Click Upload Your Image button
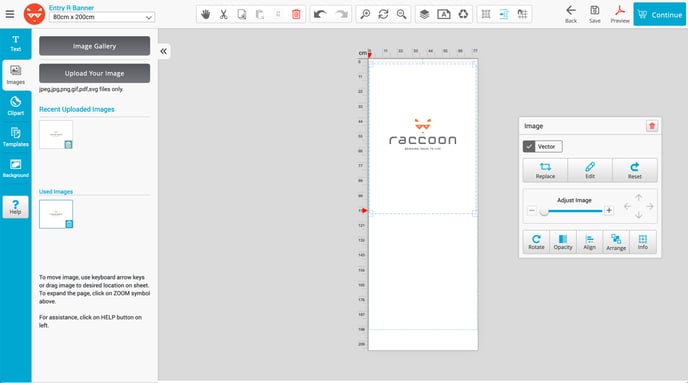Viewport: 688px width, 383px height. click(x=94, y=73)
